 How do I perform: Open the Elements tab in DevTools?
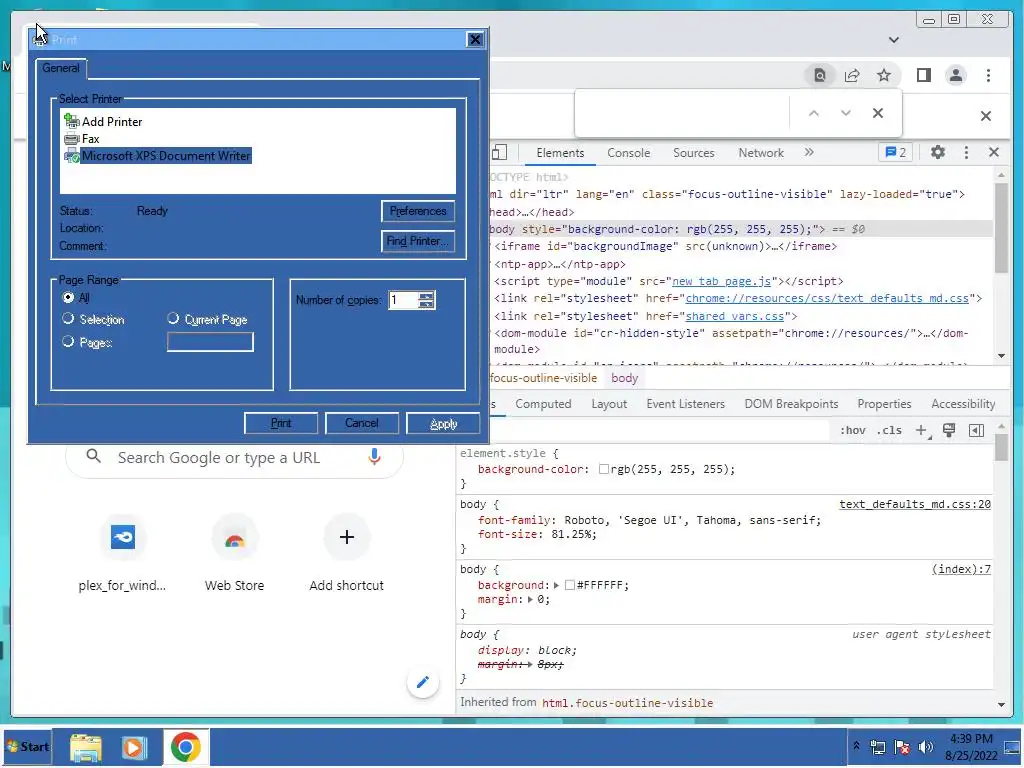coord(560,153)
